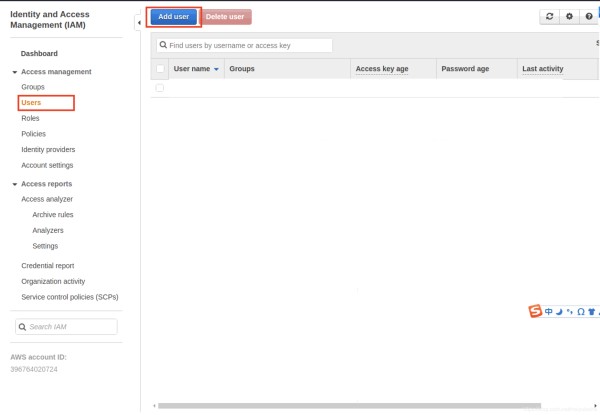
Task: Click the shirt skin icon in IME toolbar
Action: pyautogui.click(x=591, y=312)
